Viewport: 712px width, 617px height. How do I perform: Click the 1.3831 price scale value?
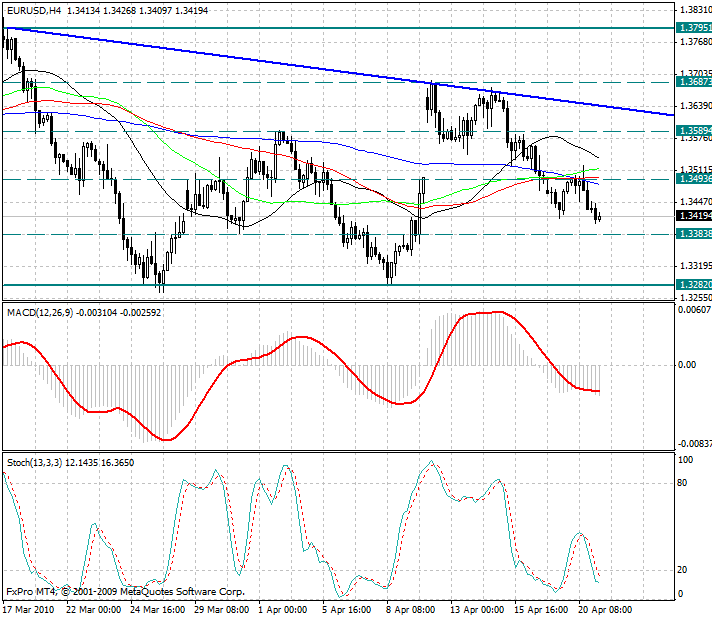coord(696,10)
